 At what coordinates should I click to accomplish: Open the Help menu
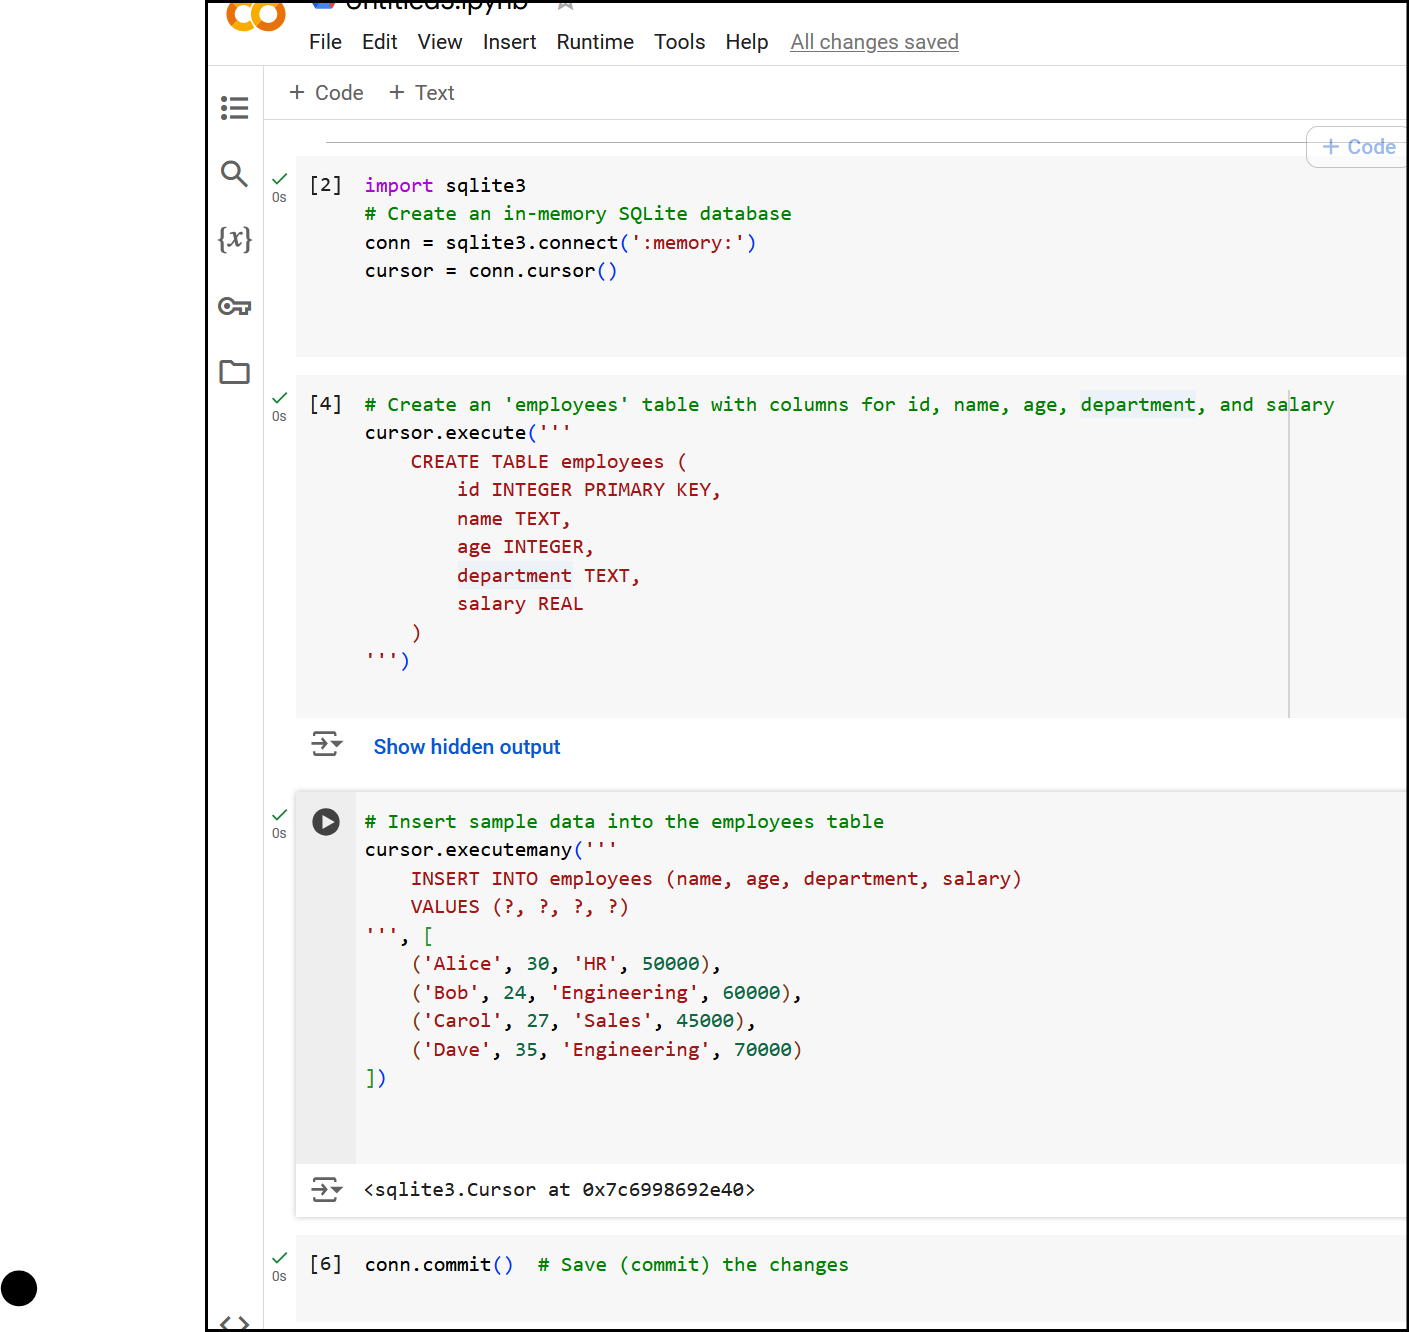click(x=747, y=42)
